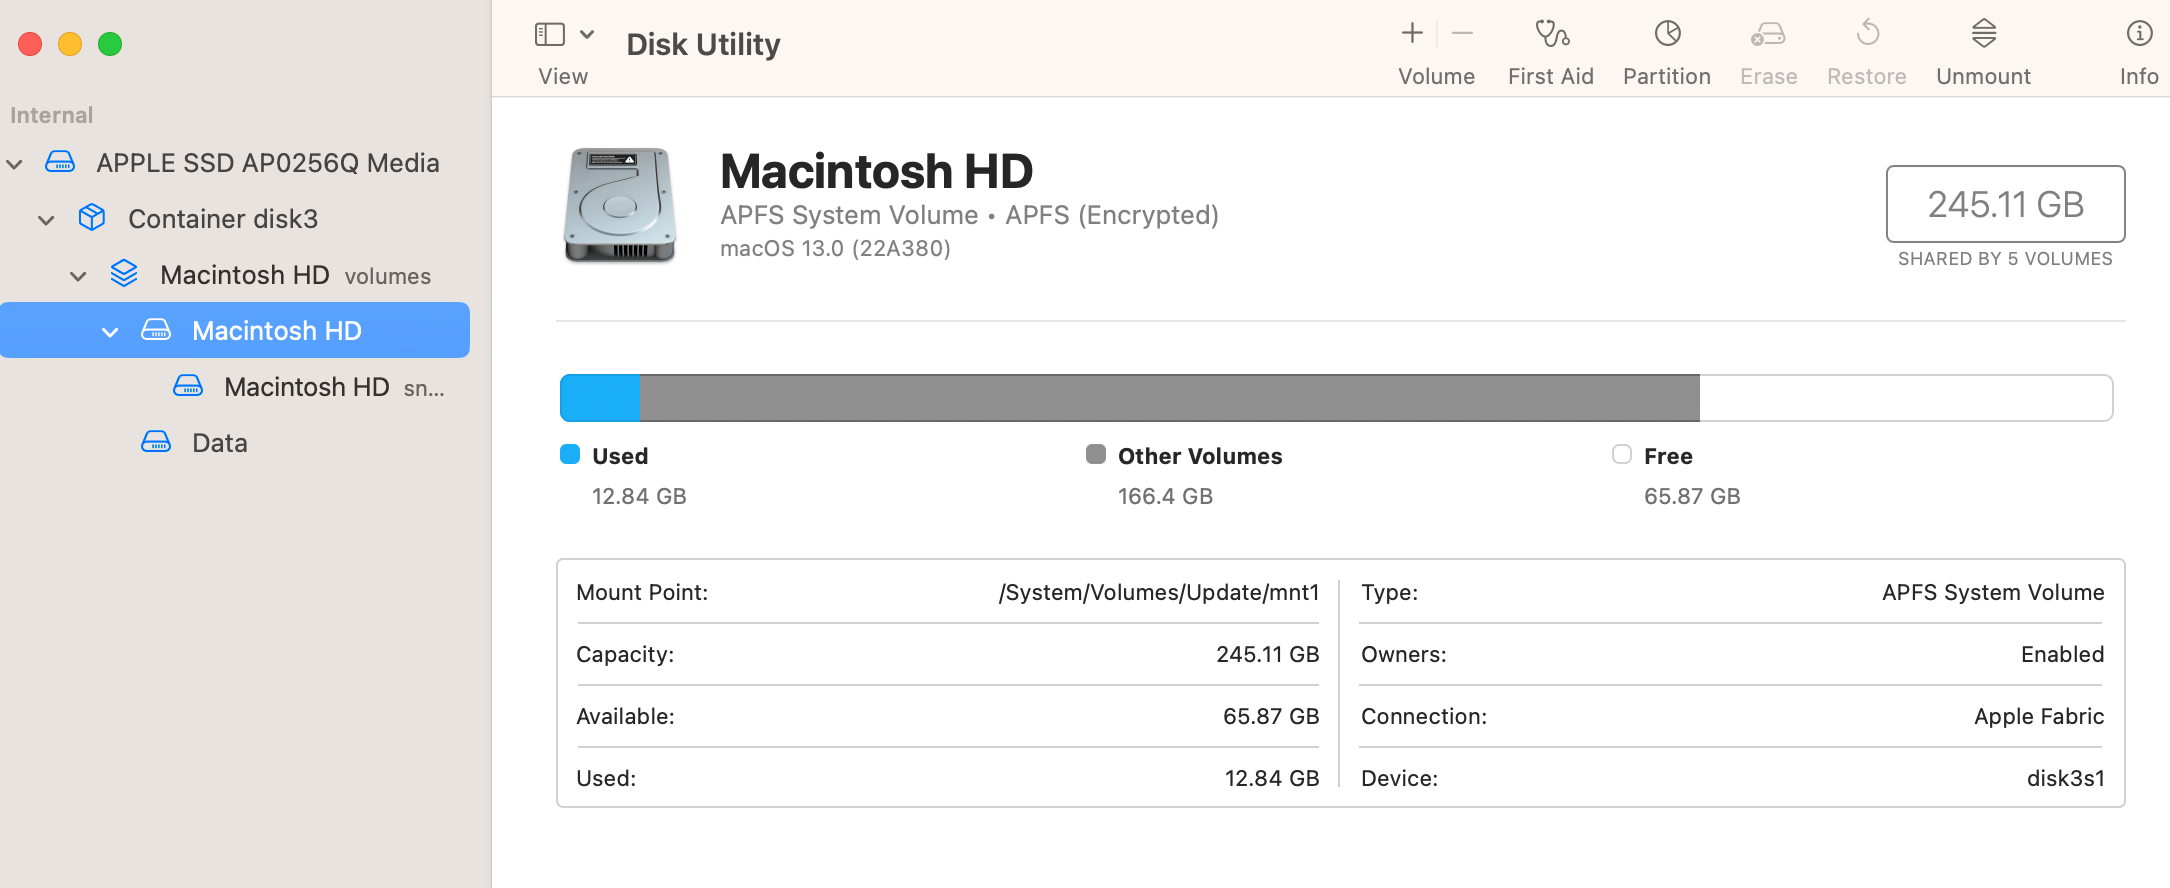Click the First Aid label
The height and width of the screenshot is (888, 2170).
[1551, 77]
